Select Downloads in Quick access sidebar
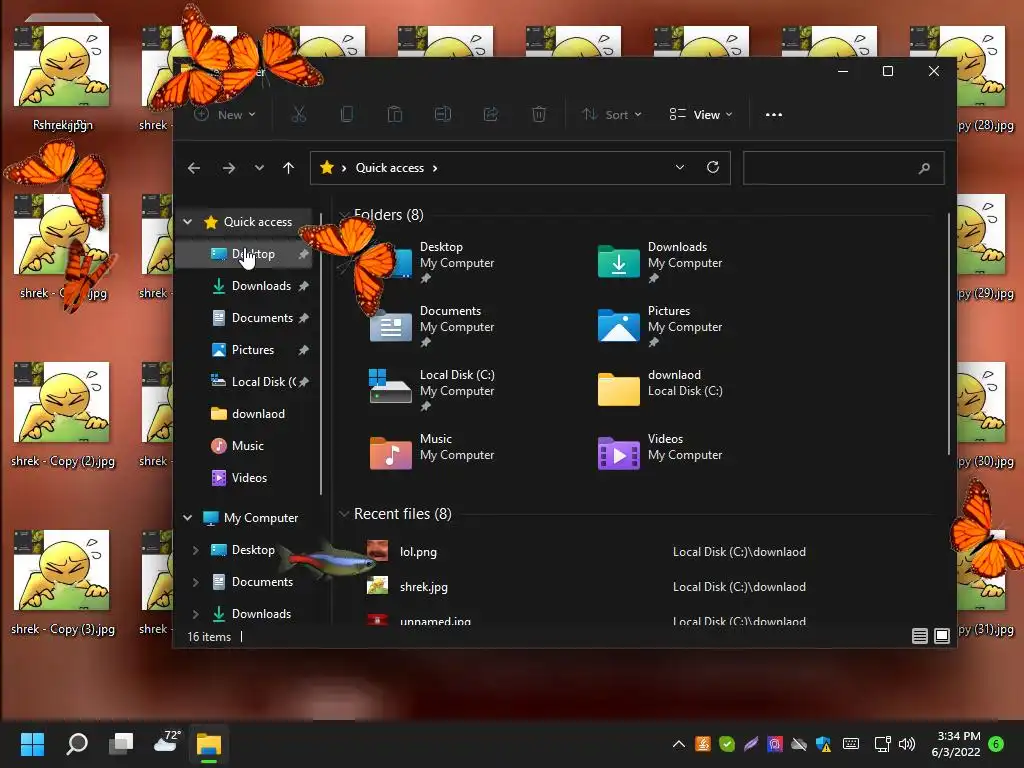The image size is (1024, 768). 244,286
